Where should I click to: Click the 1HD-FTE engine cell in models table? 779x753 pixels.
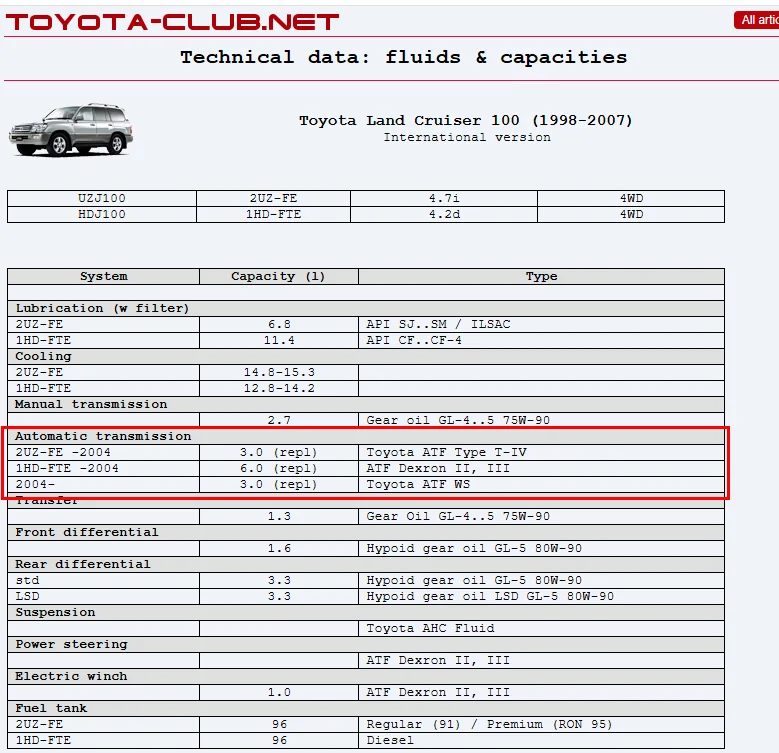tap(275, 214)
